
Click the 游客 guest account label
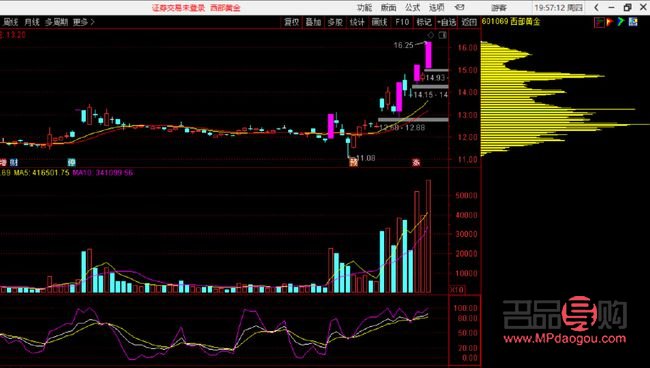[499, 8]
